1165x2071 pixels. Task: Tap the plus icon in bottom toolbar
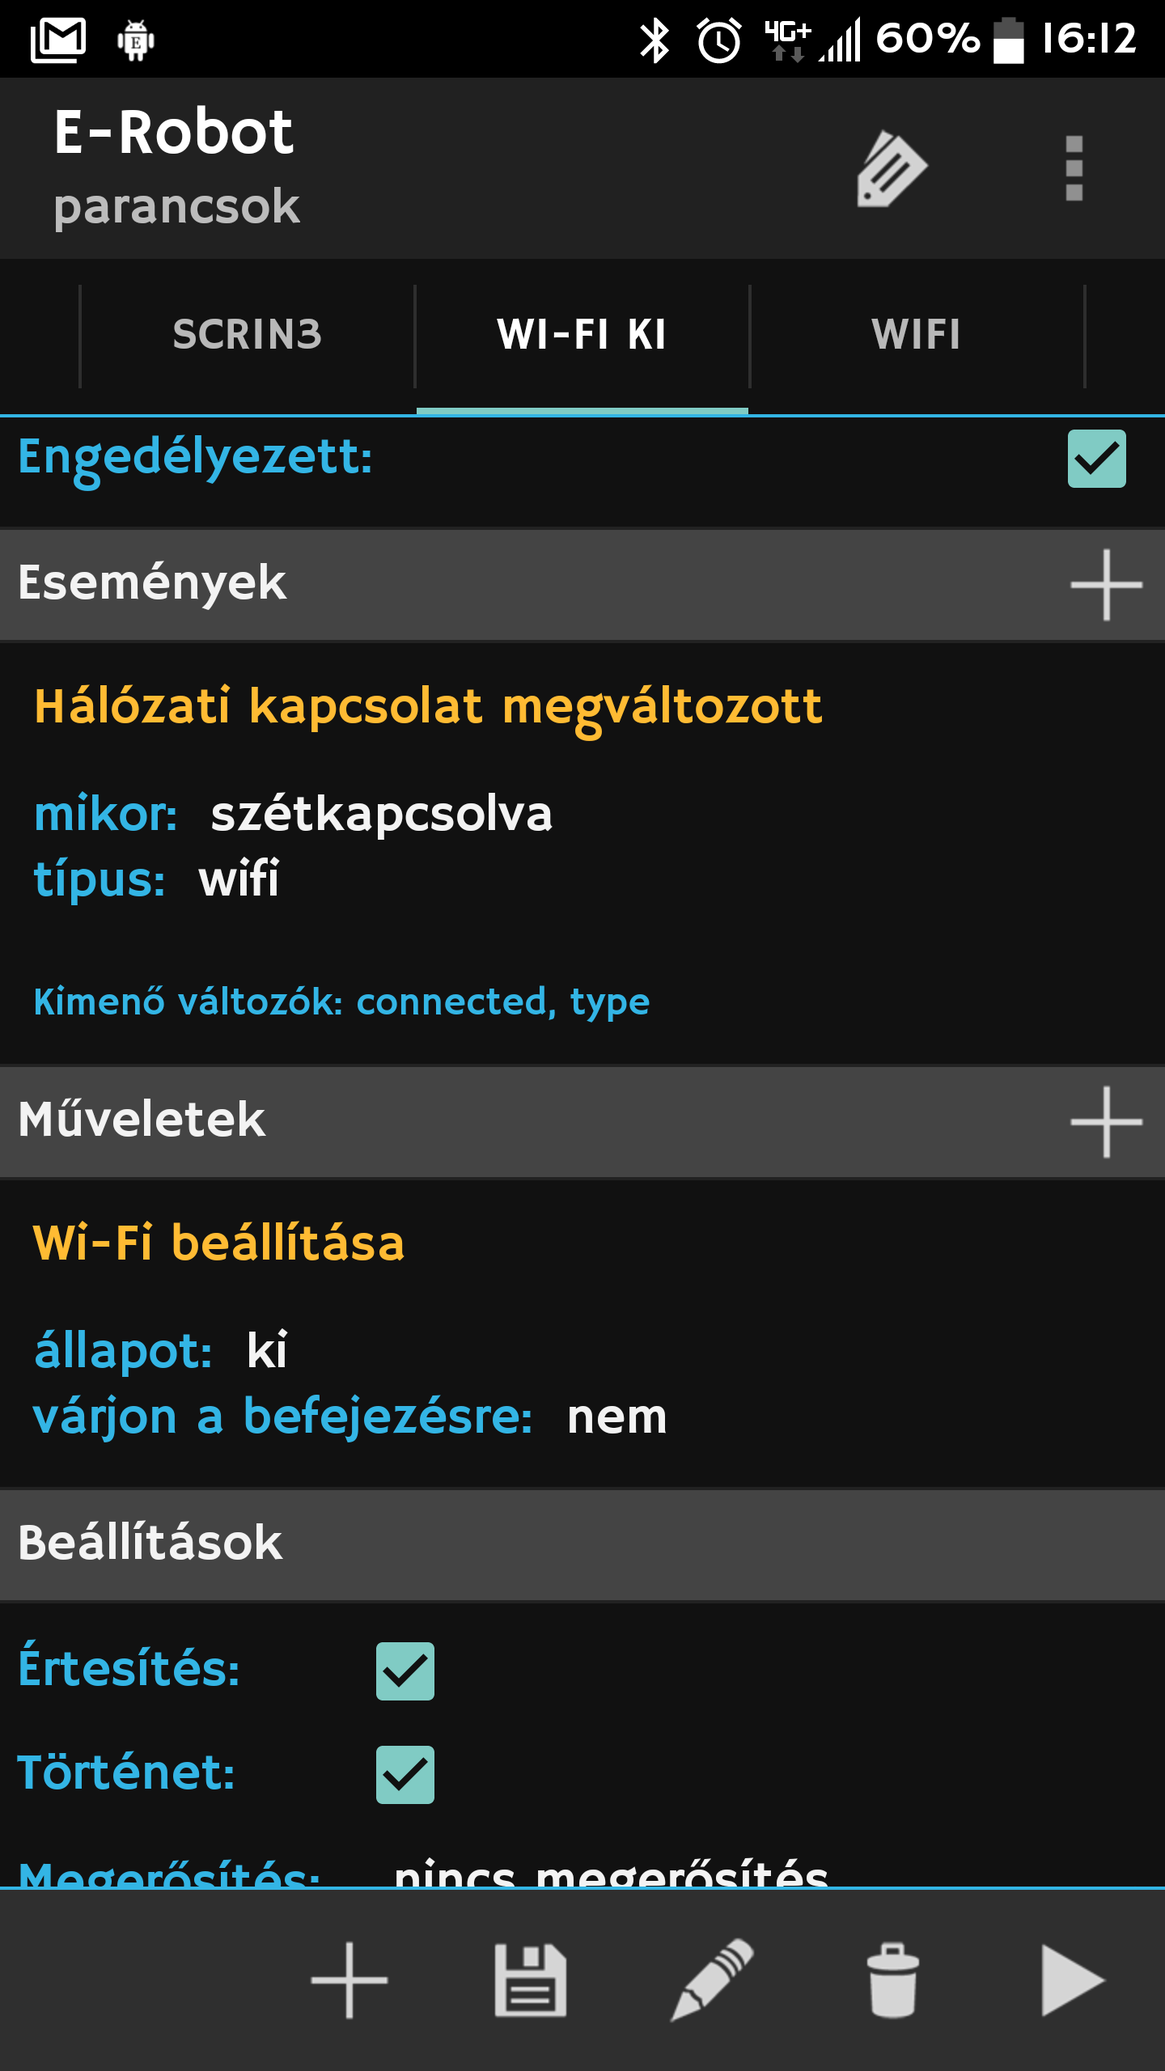click(x=349, y=1979)
